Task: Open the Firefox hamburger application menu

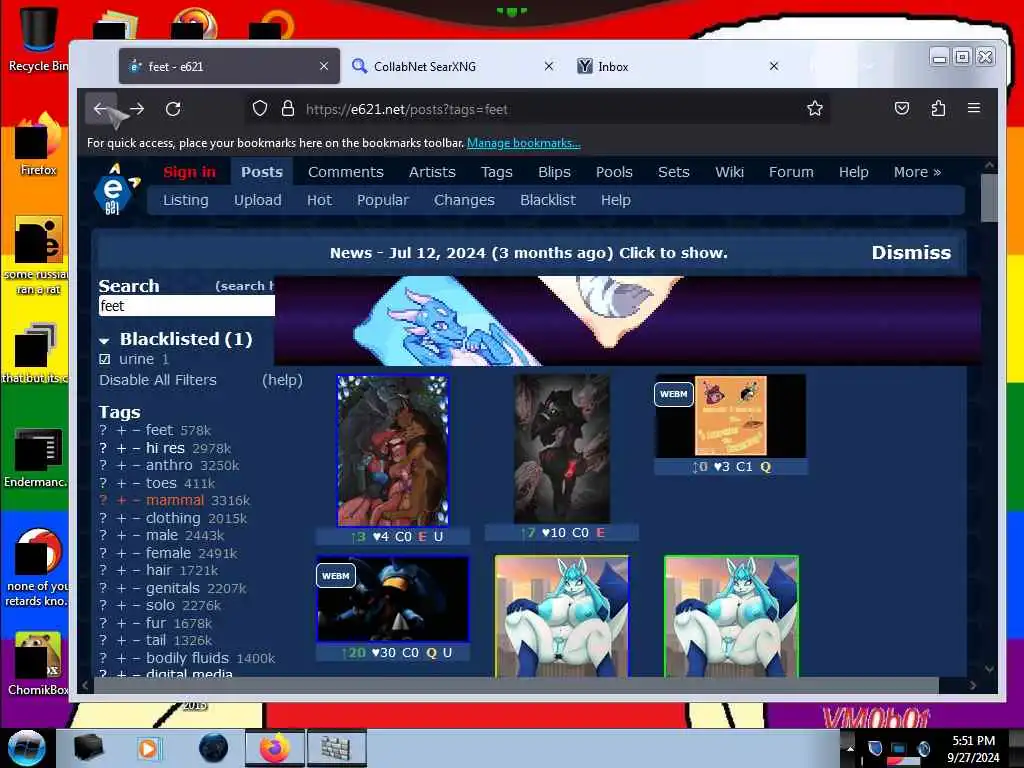Action: click(974, 108)
